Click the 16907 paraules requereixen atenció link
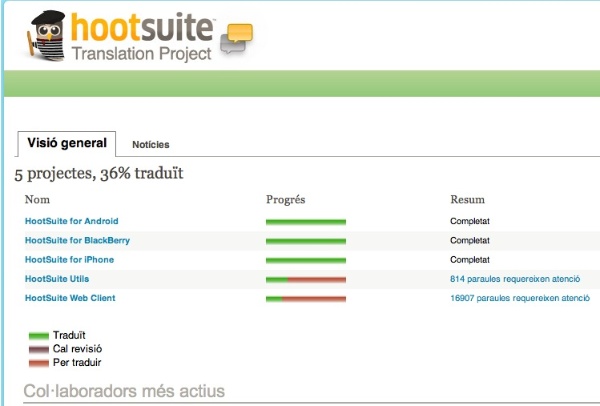 point(520,298)
